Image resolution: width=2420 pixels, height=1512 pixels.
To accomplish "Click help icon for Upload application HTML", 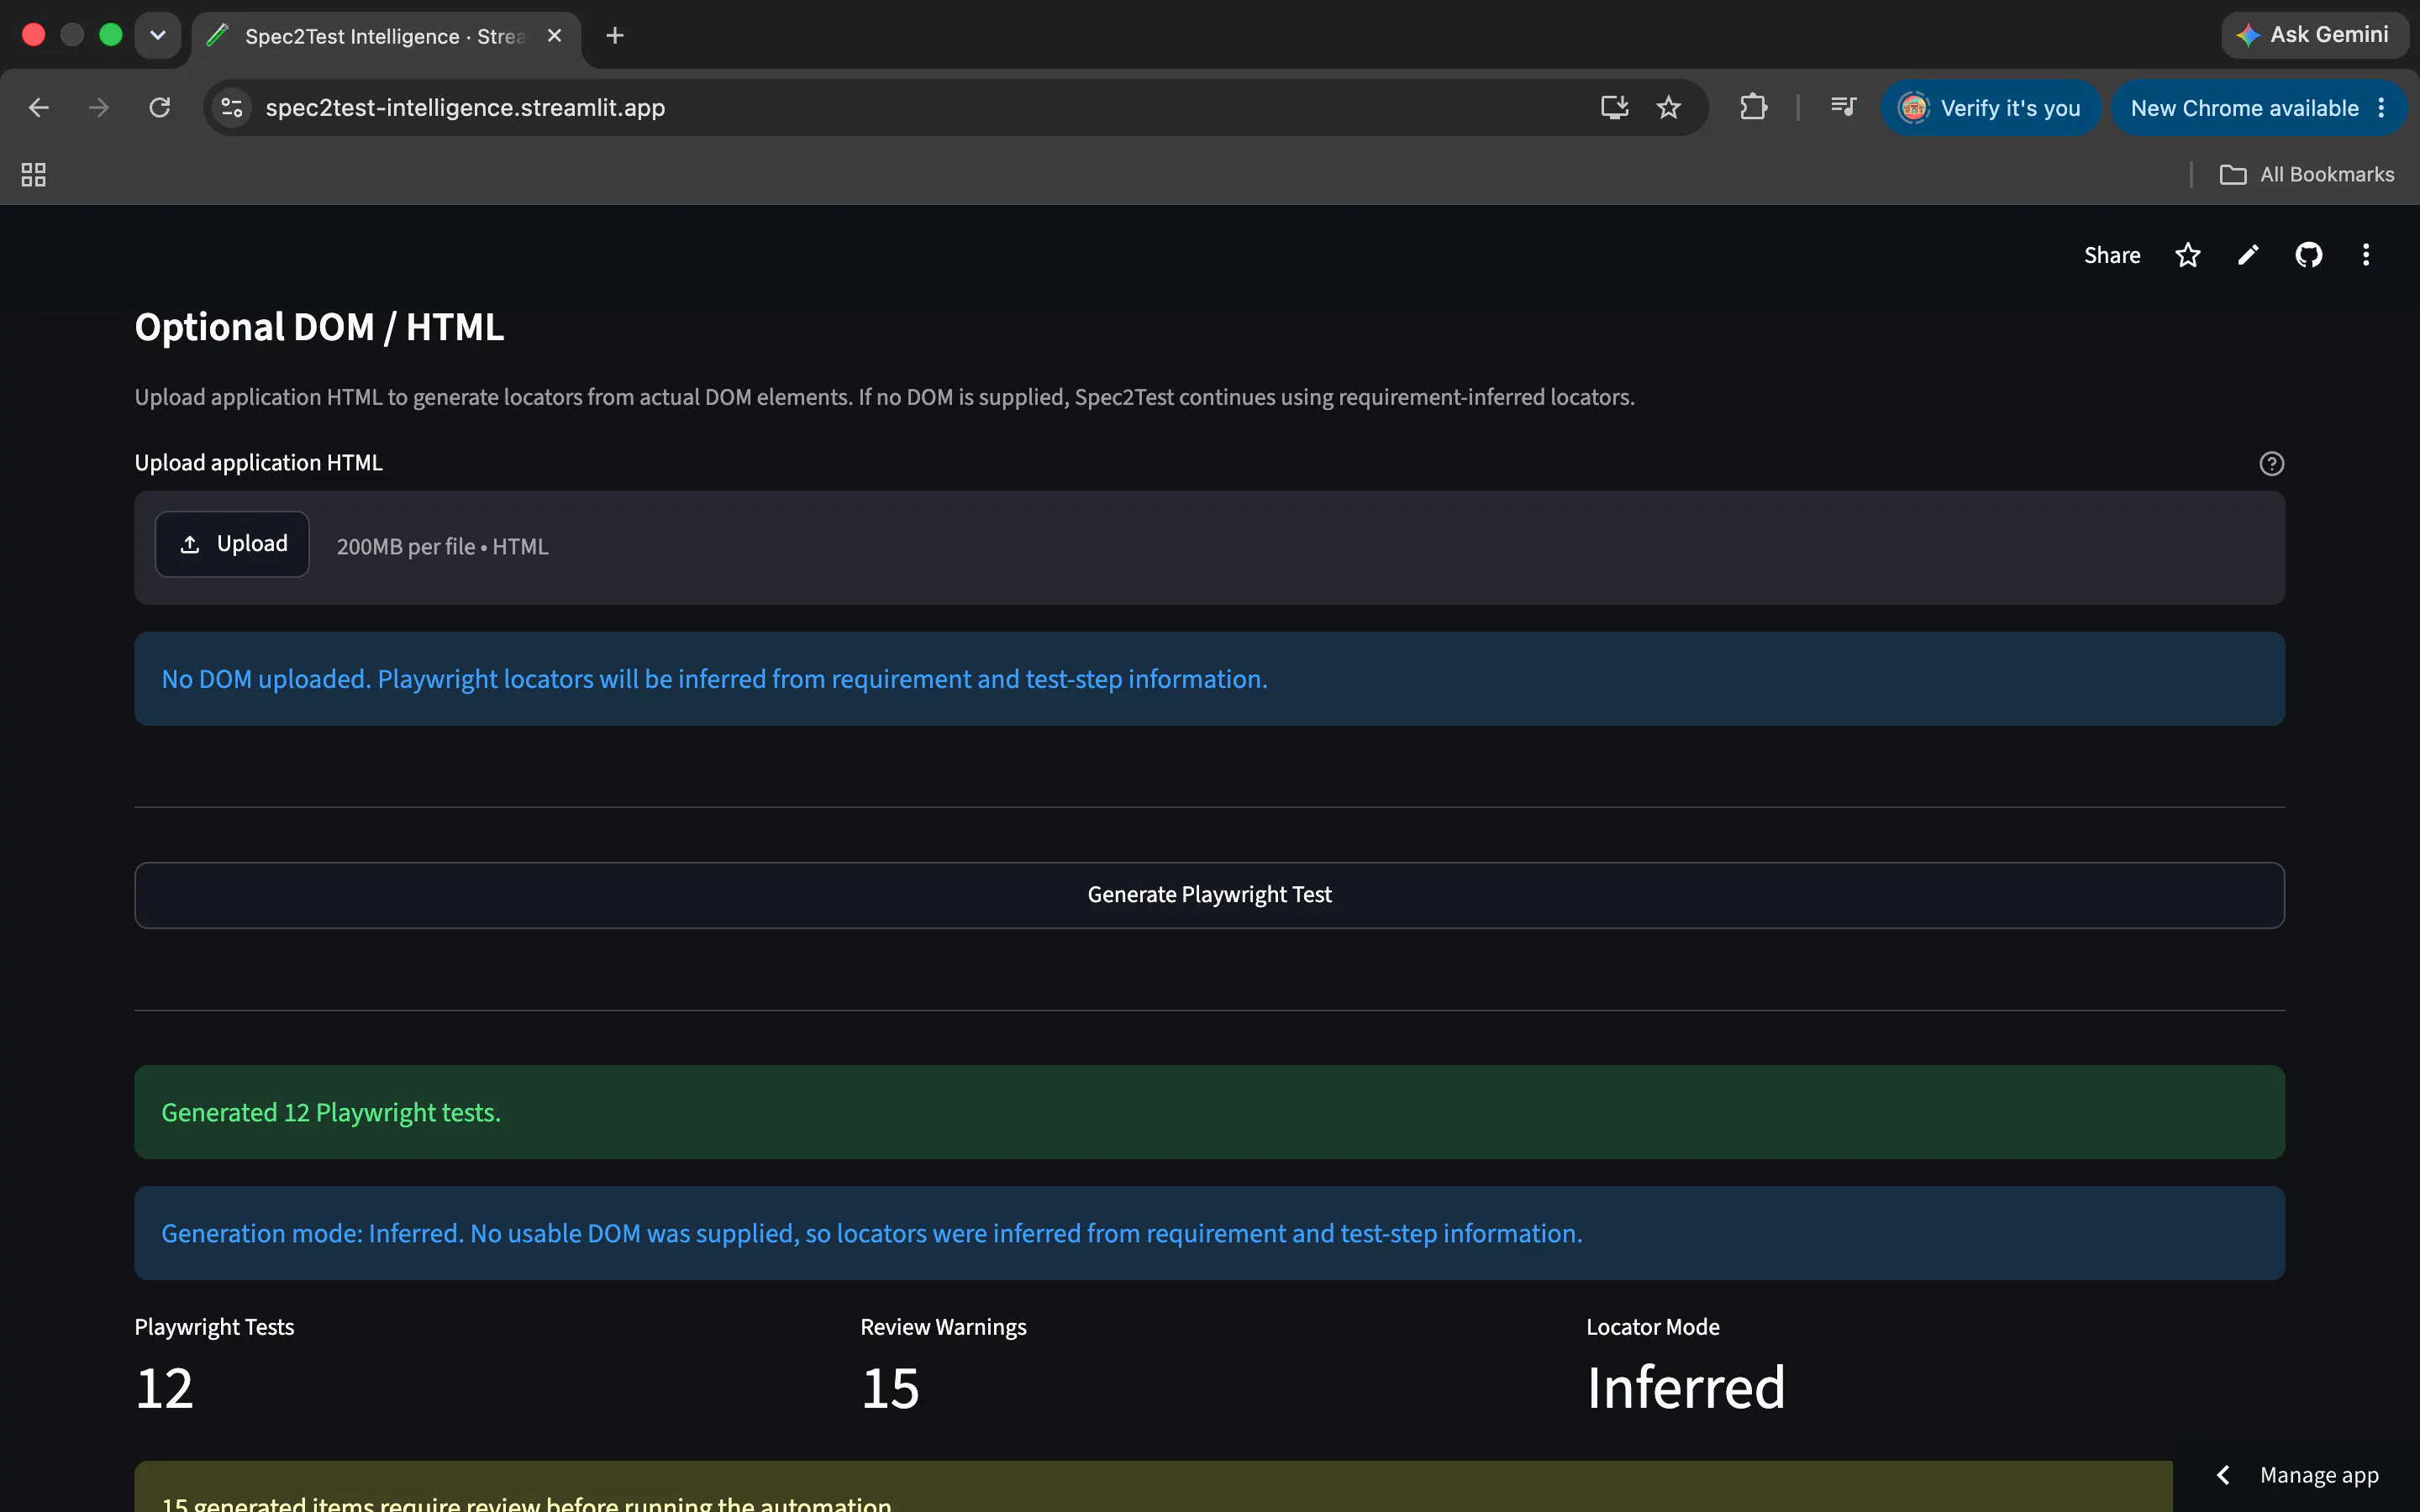I will 2271,463.
